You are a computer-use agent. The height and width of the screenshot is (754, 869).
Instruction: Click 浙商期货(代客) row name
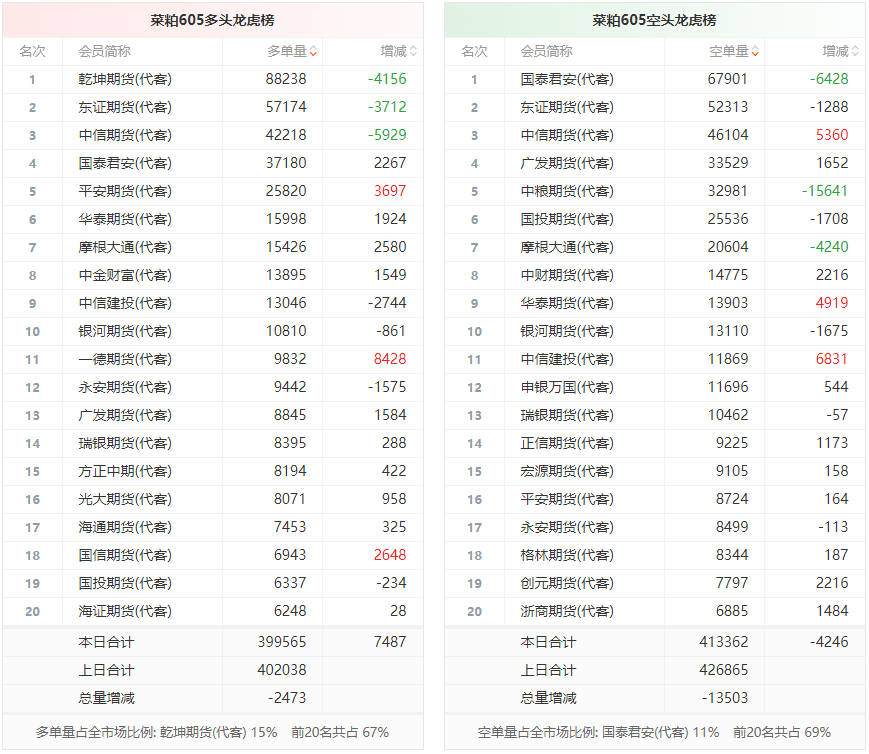pyautogui.click(x=567, y=611)
